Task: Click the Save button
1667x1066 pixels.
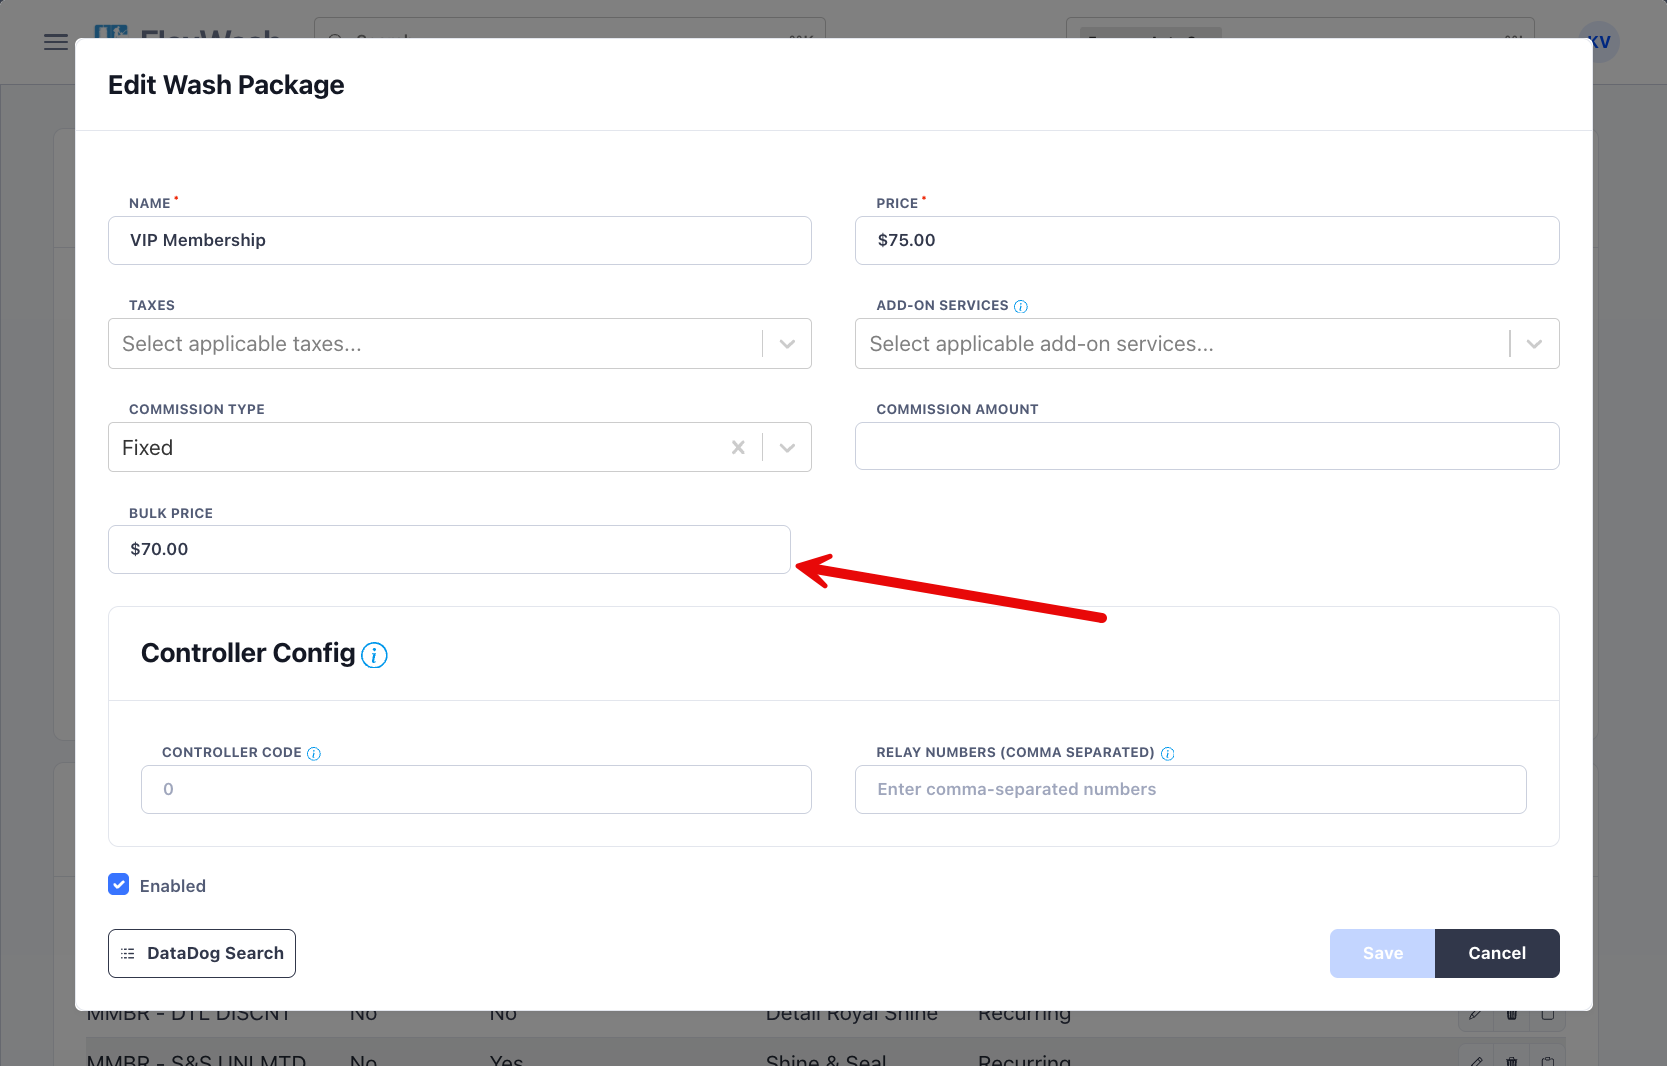Action: (1382, 954)
